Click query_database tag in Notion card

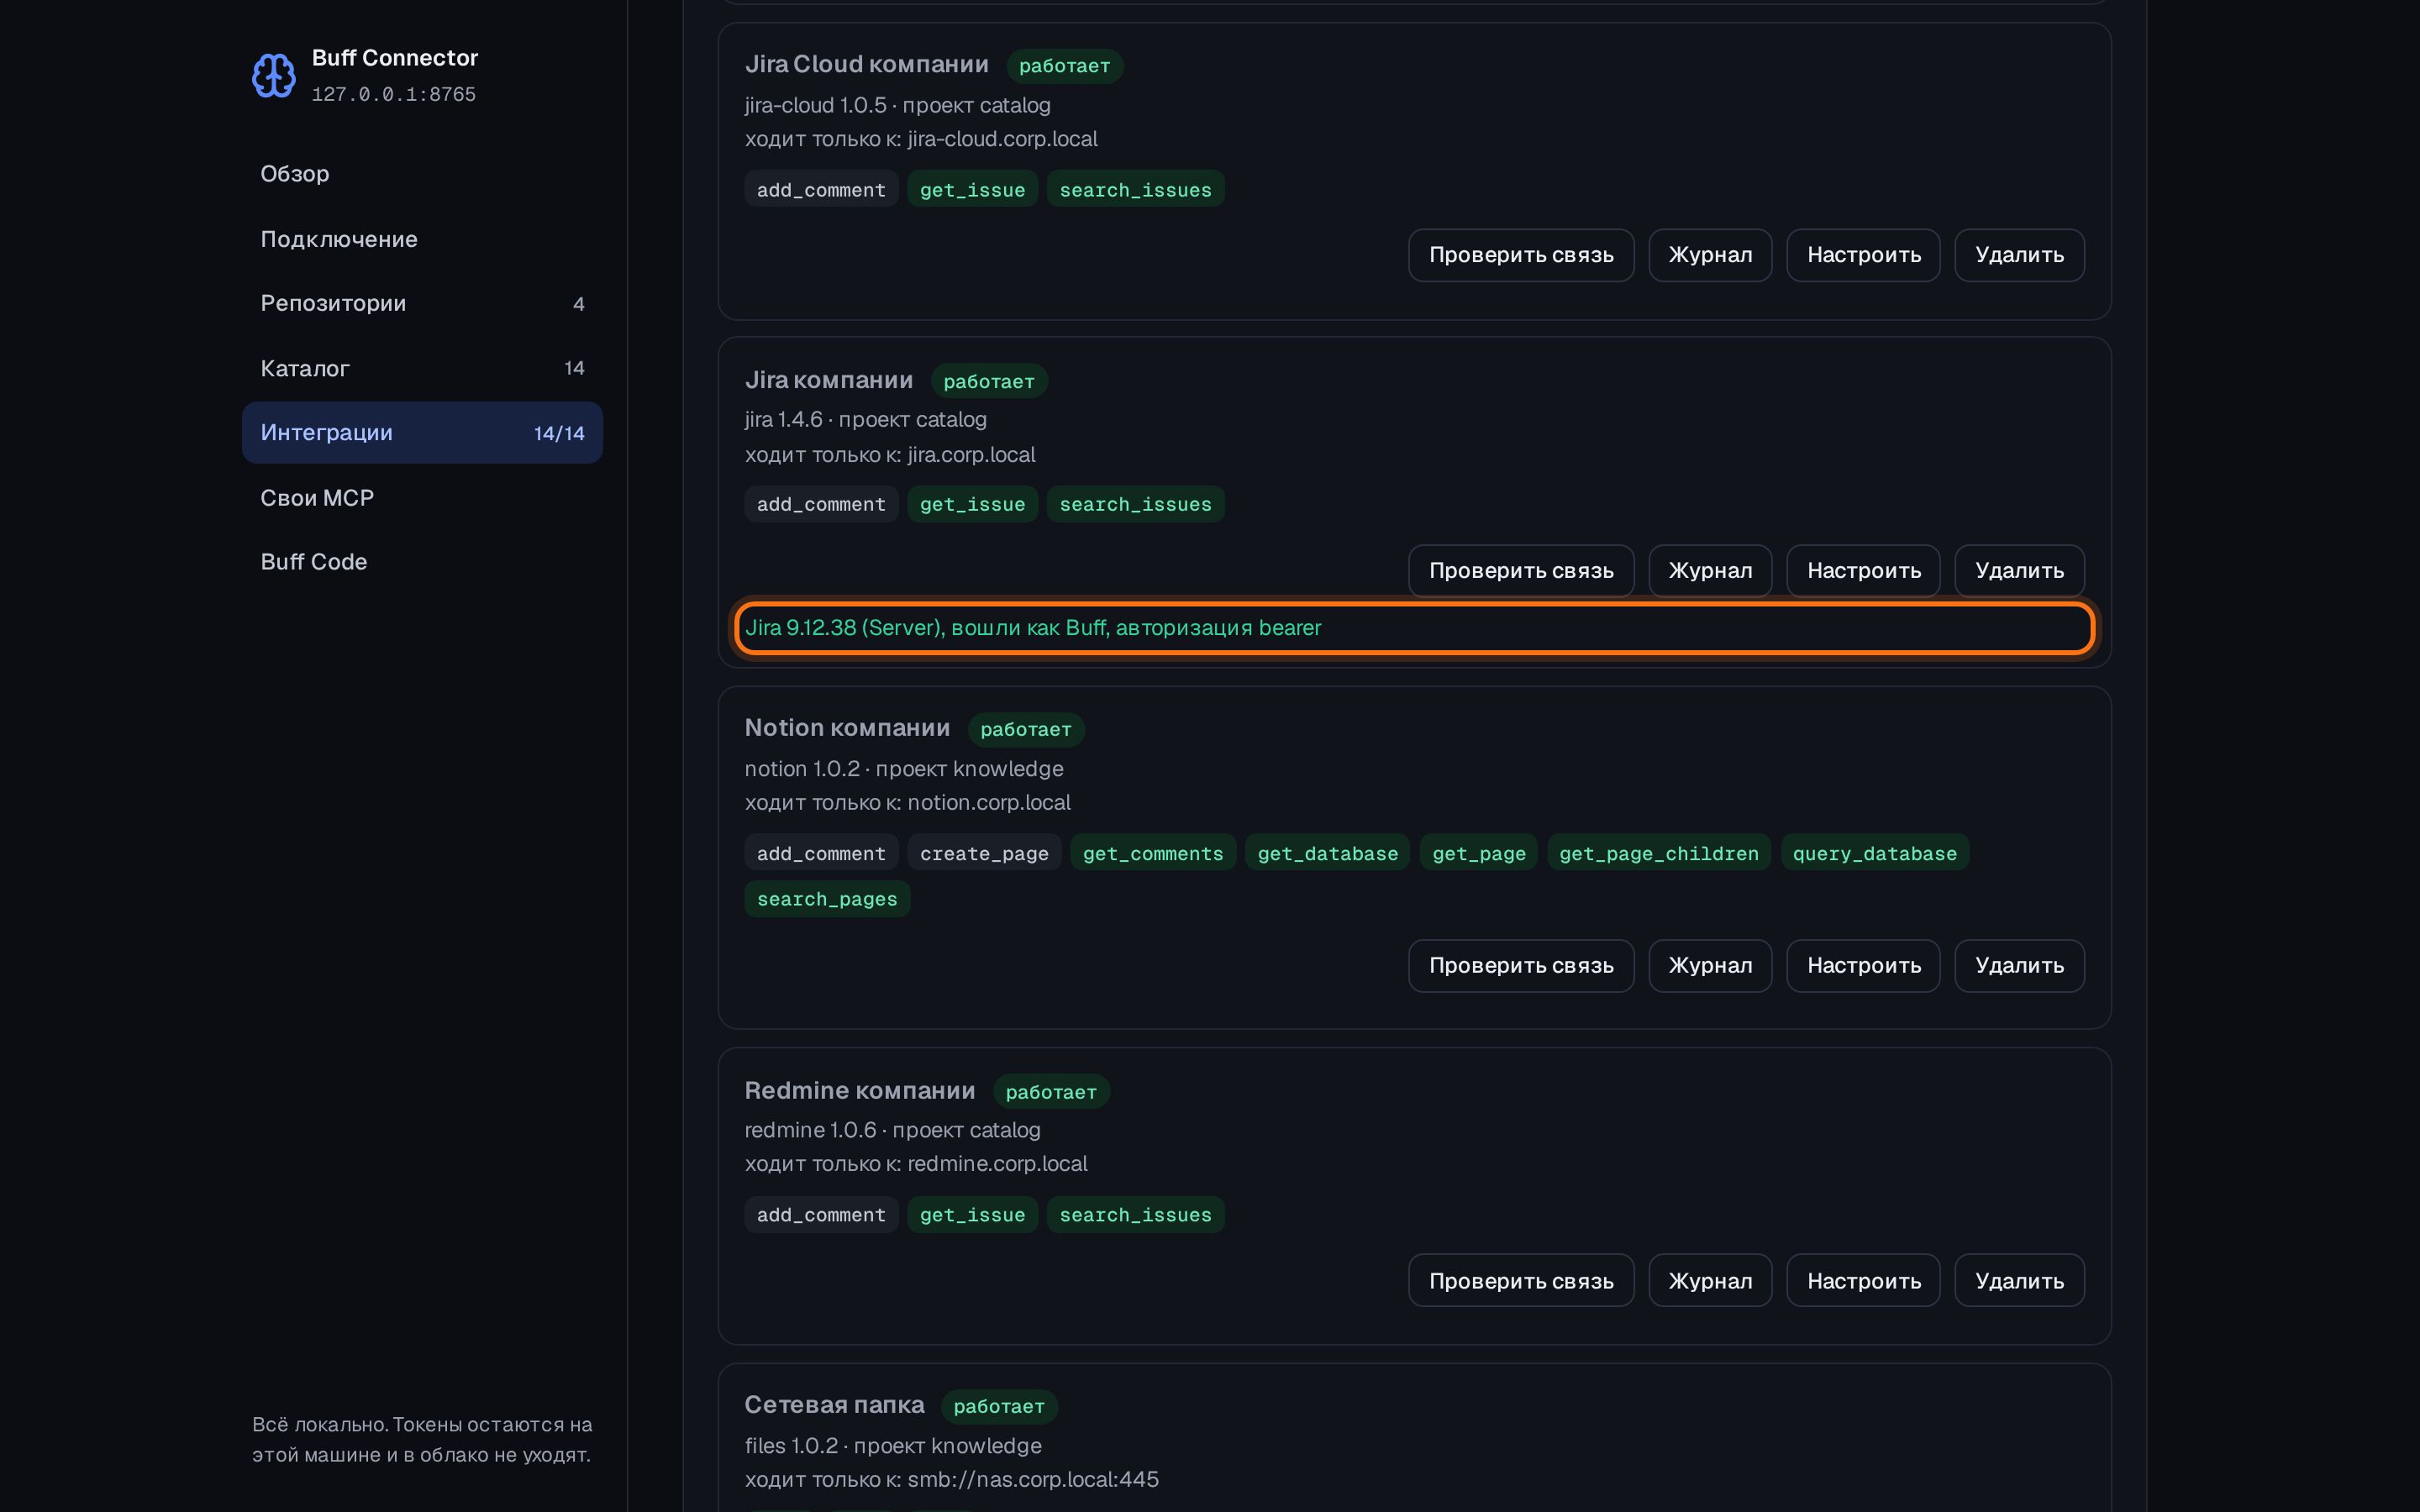[1874, 854]
